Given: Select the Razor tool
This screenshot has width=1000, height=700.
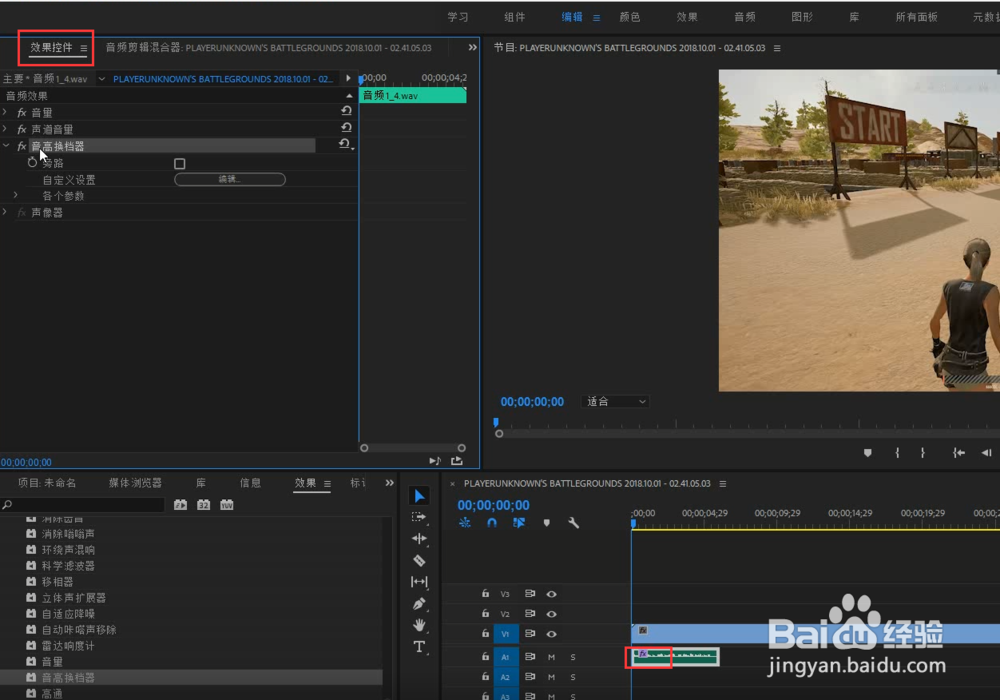Looking at the screenshot, I should point(419,560).
